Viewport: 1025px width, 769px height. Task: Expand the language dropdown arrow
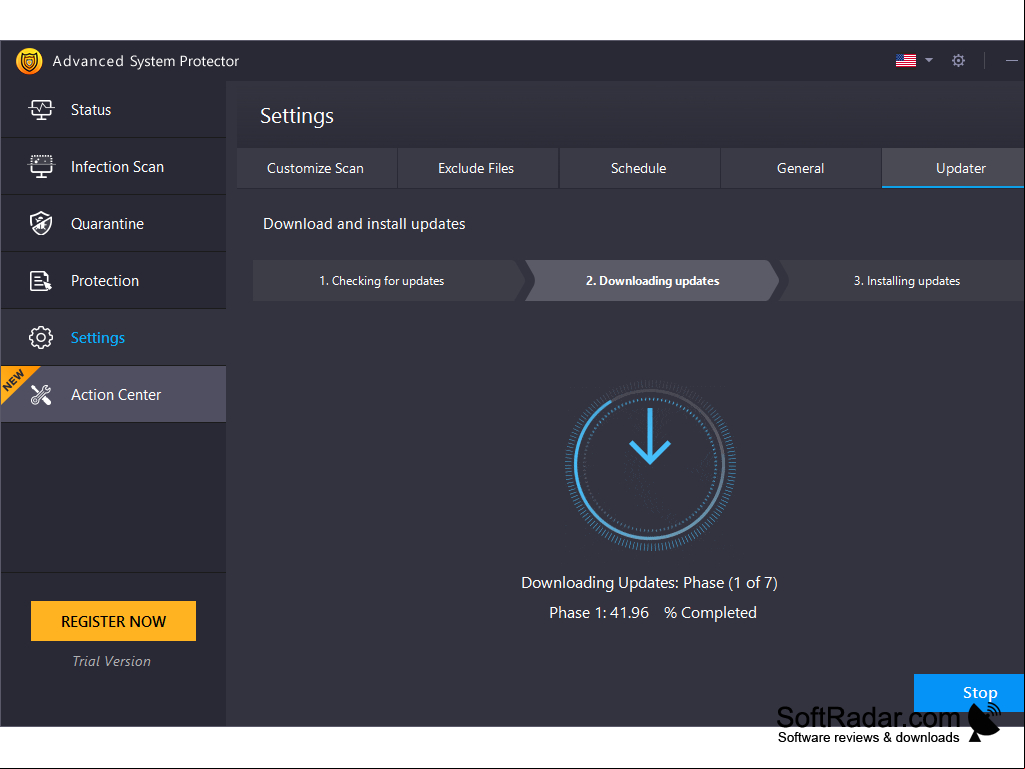(x=929, y=60)
